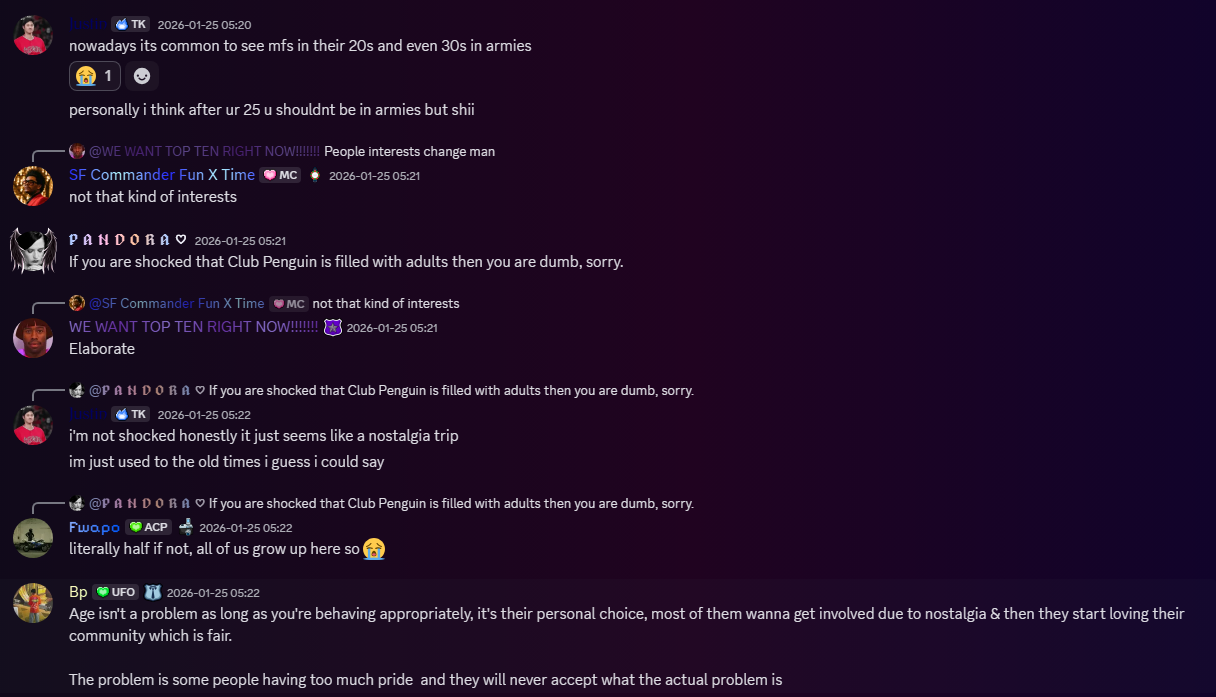
Task: Click SF Commander Fun X Time's large avatar
Action: [x=33, y=186]
